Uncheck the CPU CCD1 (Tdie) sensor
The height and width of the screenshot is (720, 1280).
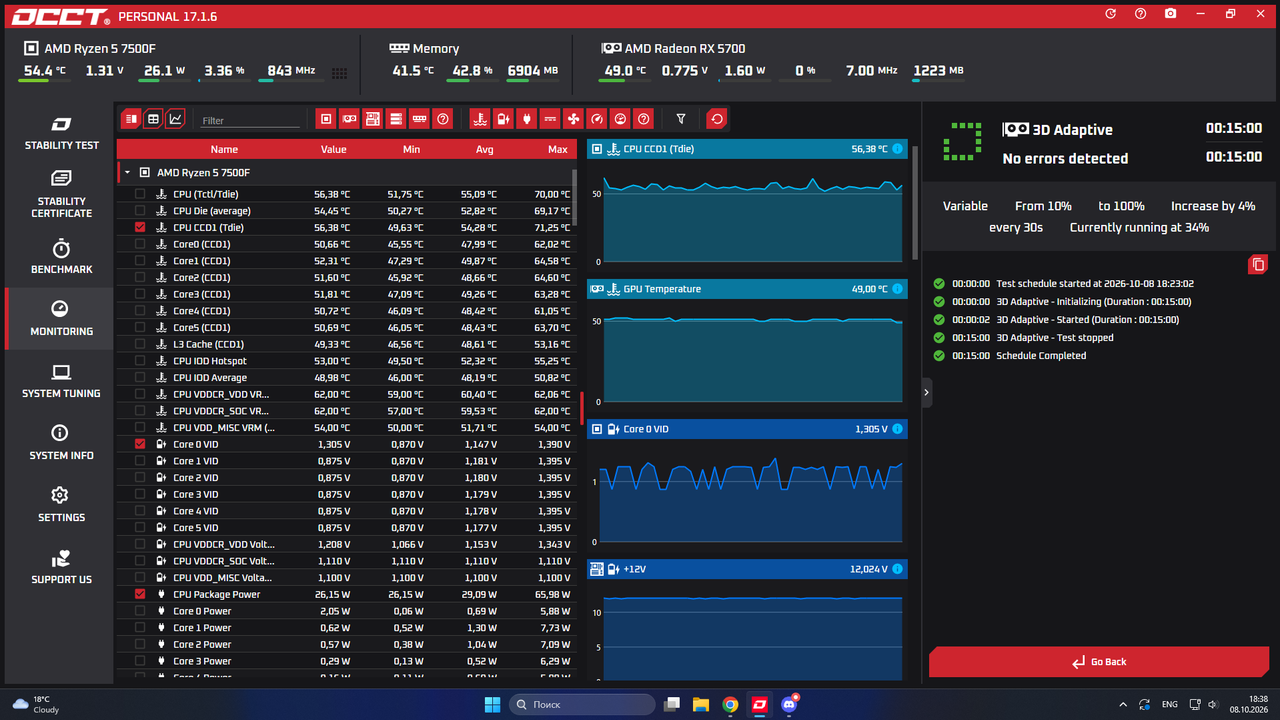(140, 228)
